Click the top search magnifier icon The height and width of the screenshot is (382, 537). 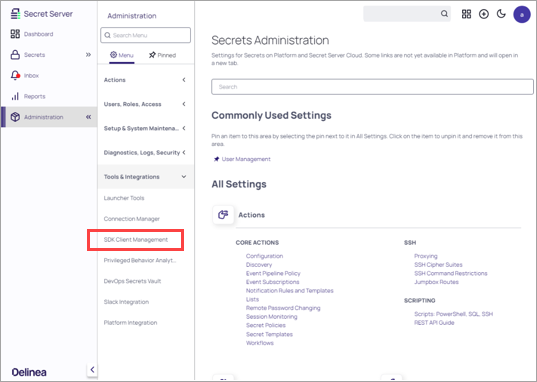444,14
